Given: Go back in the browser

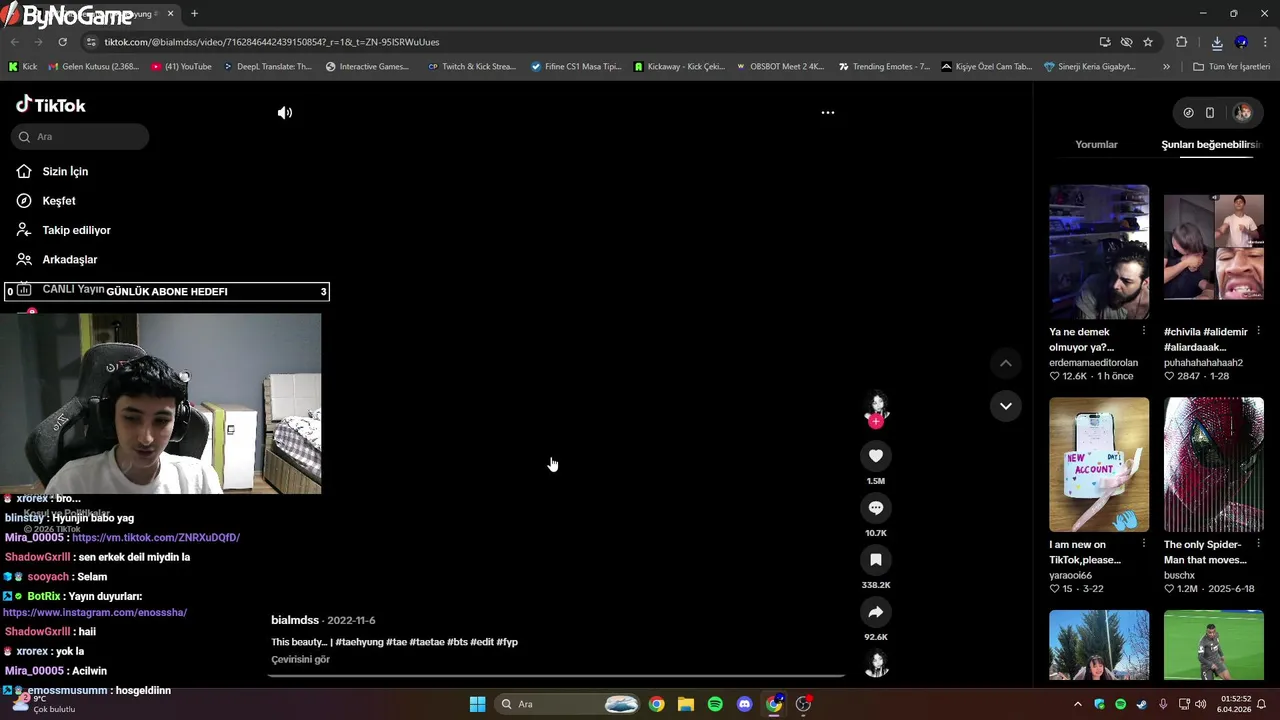Looking at the screenshot, I should (x=14, y=42).
